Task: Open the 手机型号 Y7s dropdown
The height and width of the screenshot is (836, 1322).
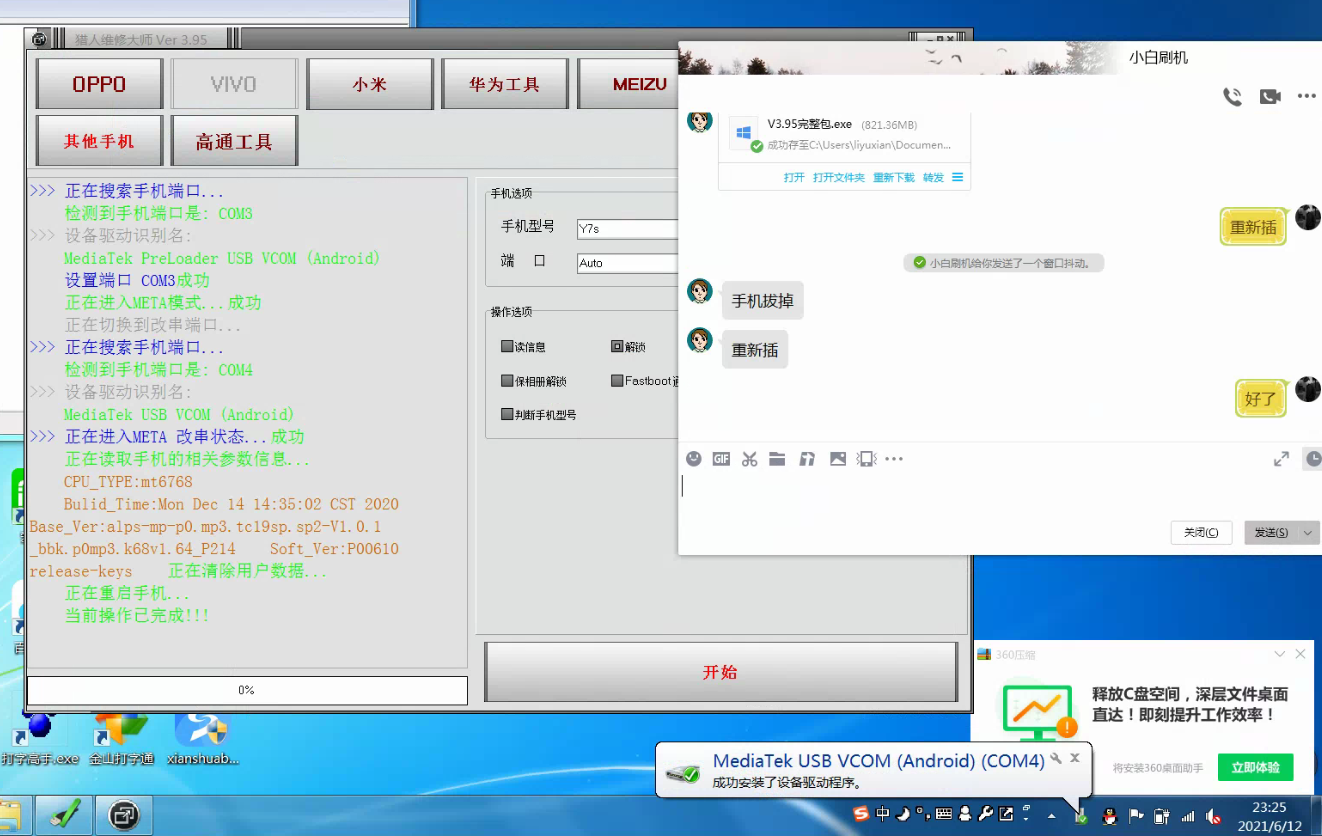Action: (x=628, y=229)
